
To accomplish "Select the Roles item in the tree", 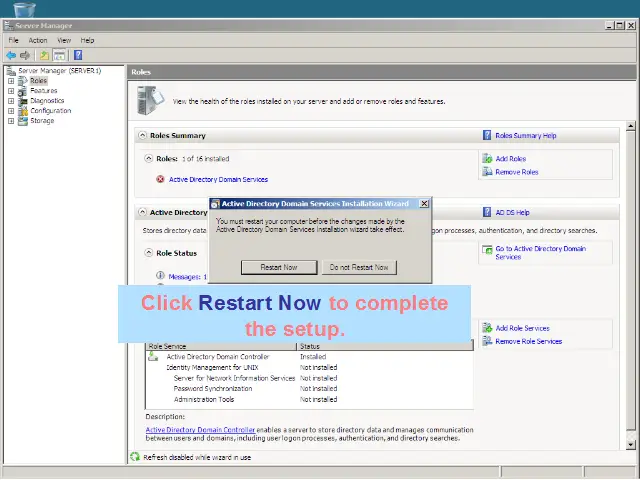I will coord(38,81).
